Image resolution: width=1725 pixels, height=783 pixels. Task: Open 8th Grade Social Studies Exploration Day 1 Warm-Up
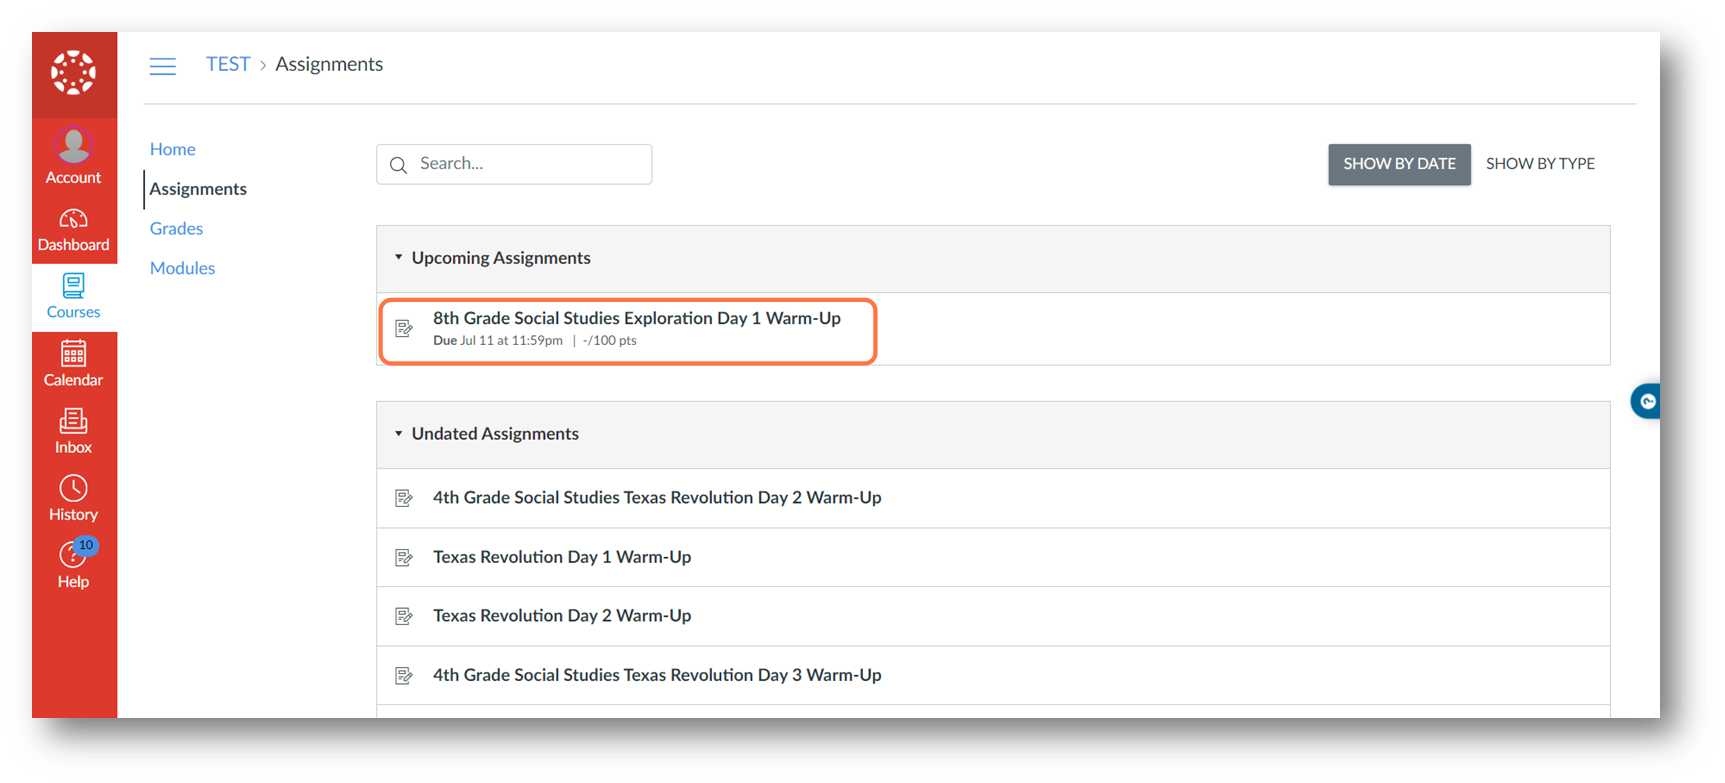(637, 318)
